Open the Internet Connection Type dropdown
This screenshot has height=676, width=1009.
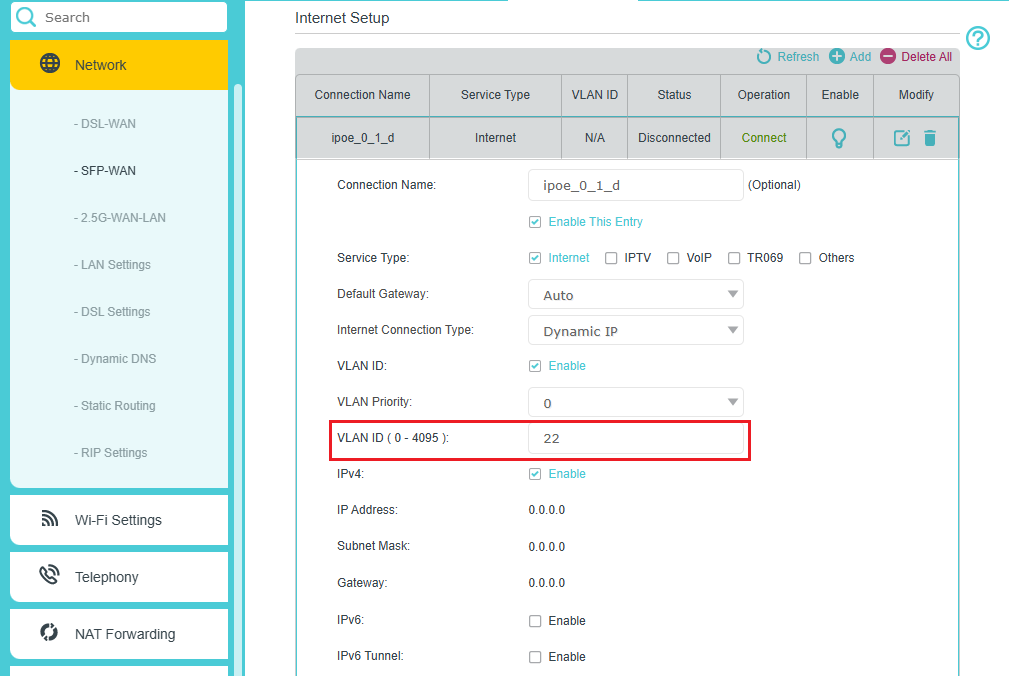636,329
